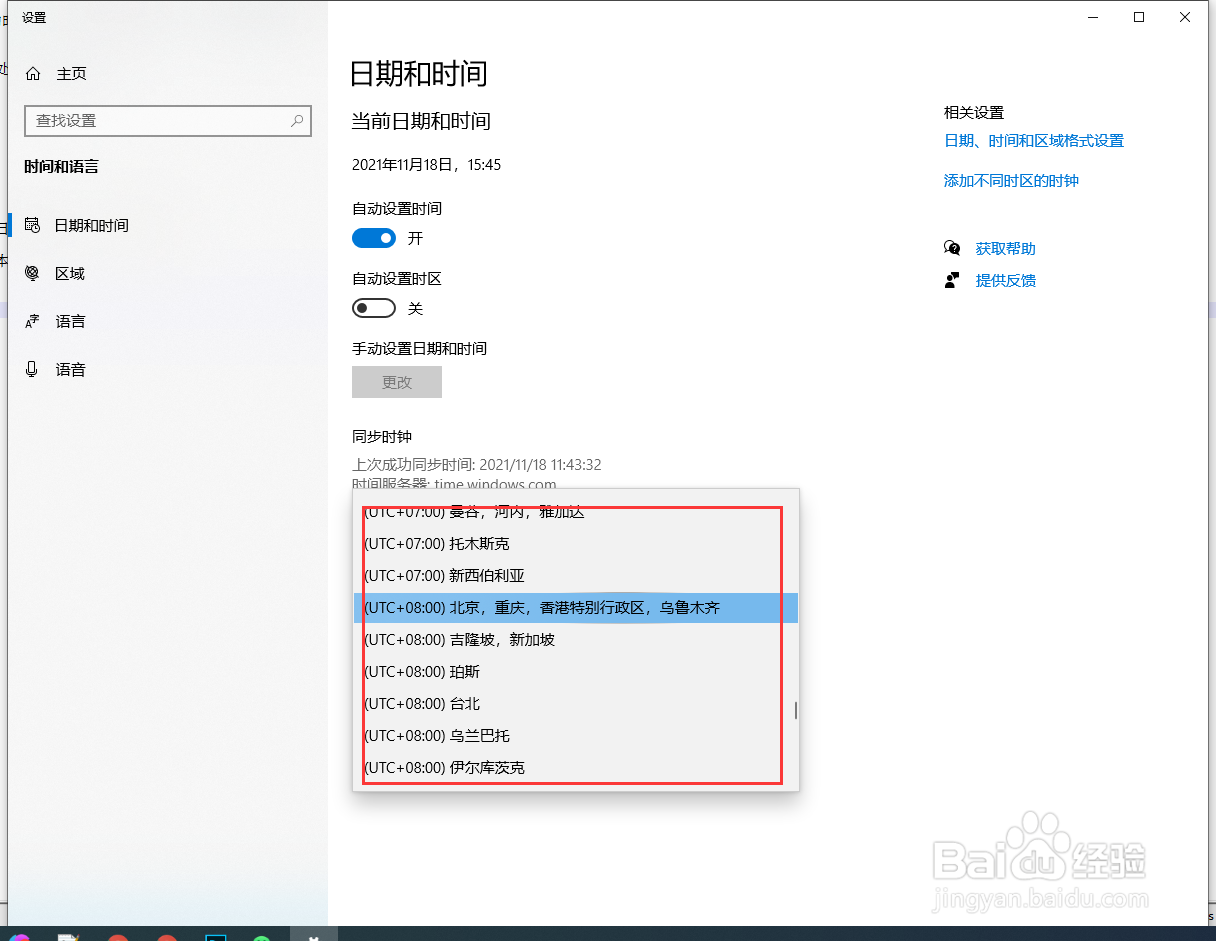Click the 日期和时间 calendar clock icon

point(33,226)
